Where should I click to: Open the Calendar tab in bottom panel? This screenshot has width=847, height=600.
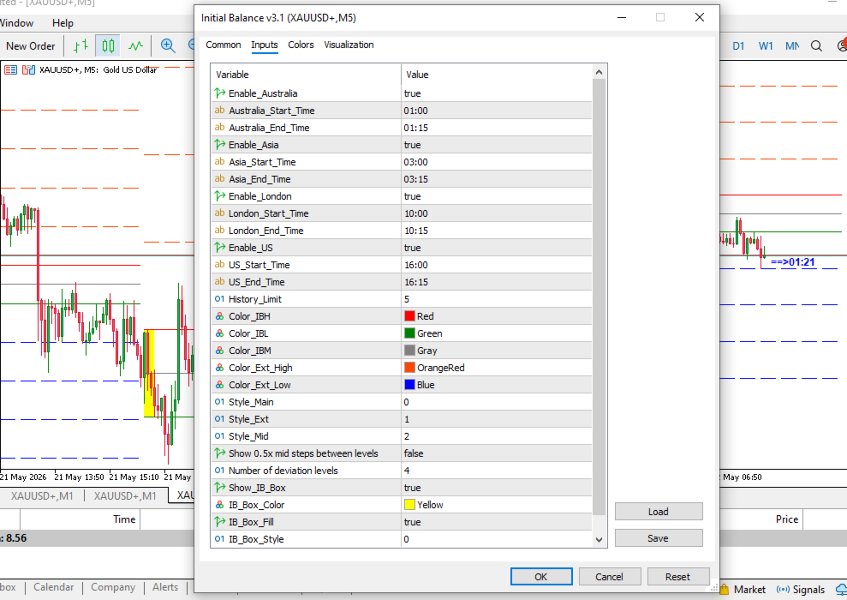[x=53, y=587]
